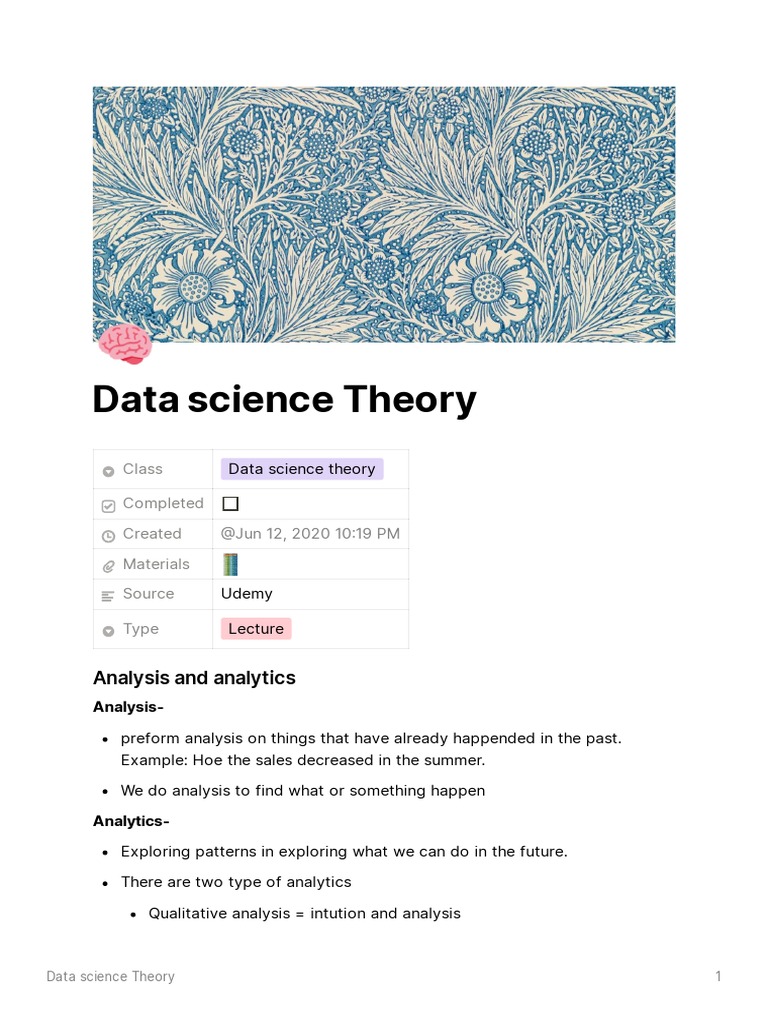Click the Udemy source field
The height and width of the screenshot is (1024, 768).
tap(246, 594)
